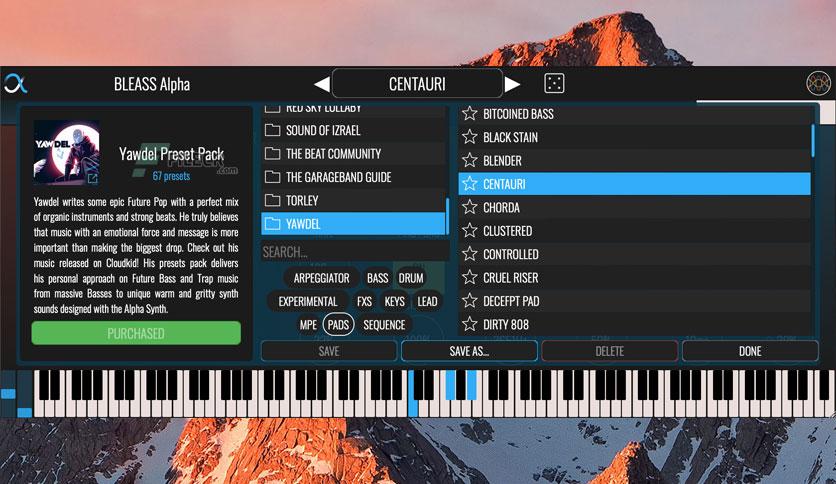
Task: Toggle the PADS tag filter
Action: point(339,325)
